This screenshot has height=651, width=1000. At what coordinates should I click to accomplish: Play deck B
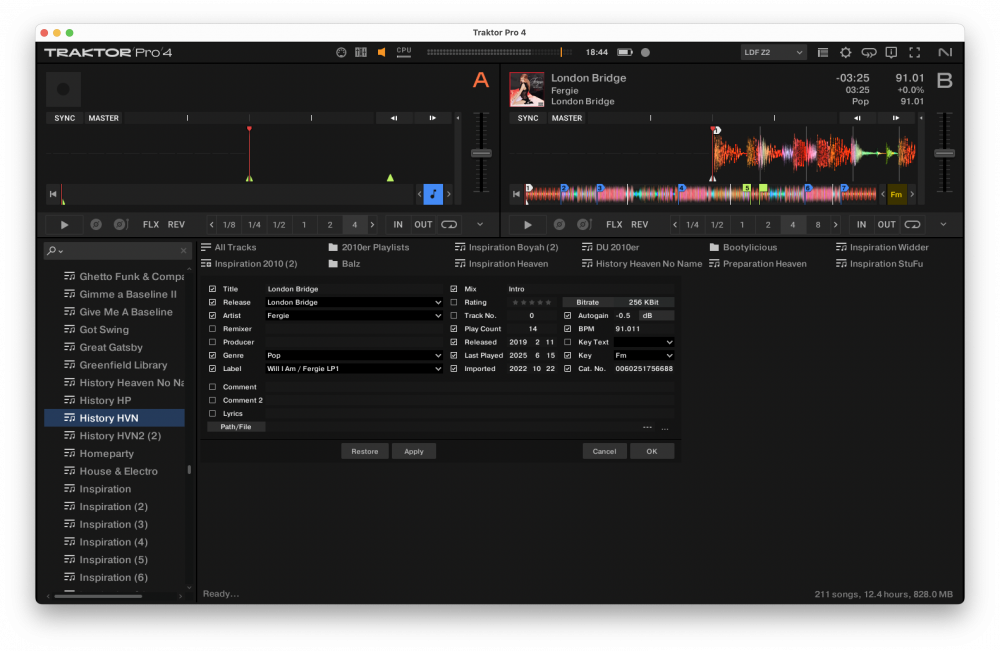[527, 224]
